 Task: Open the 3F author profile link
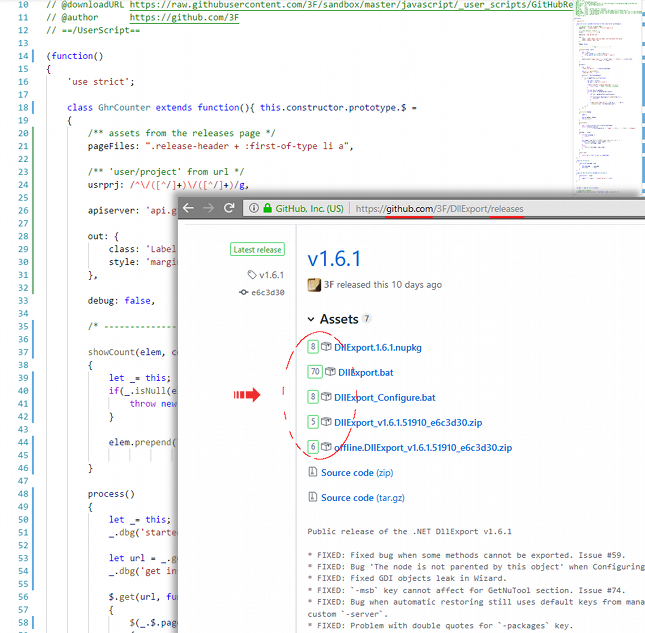click(x=328, y=285)
